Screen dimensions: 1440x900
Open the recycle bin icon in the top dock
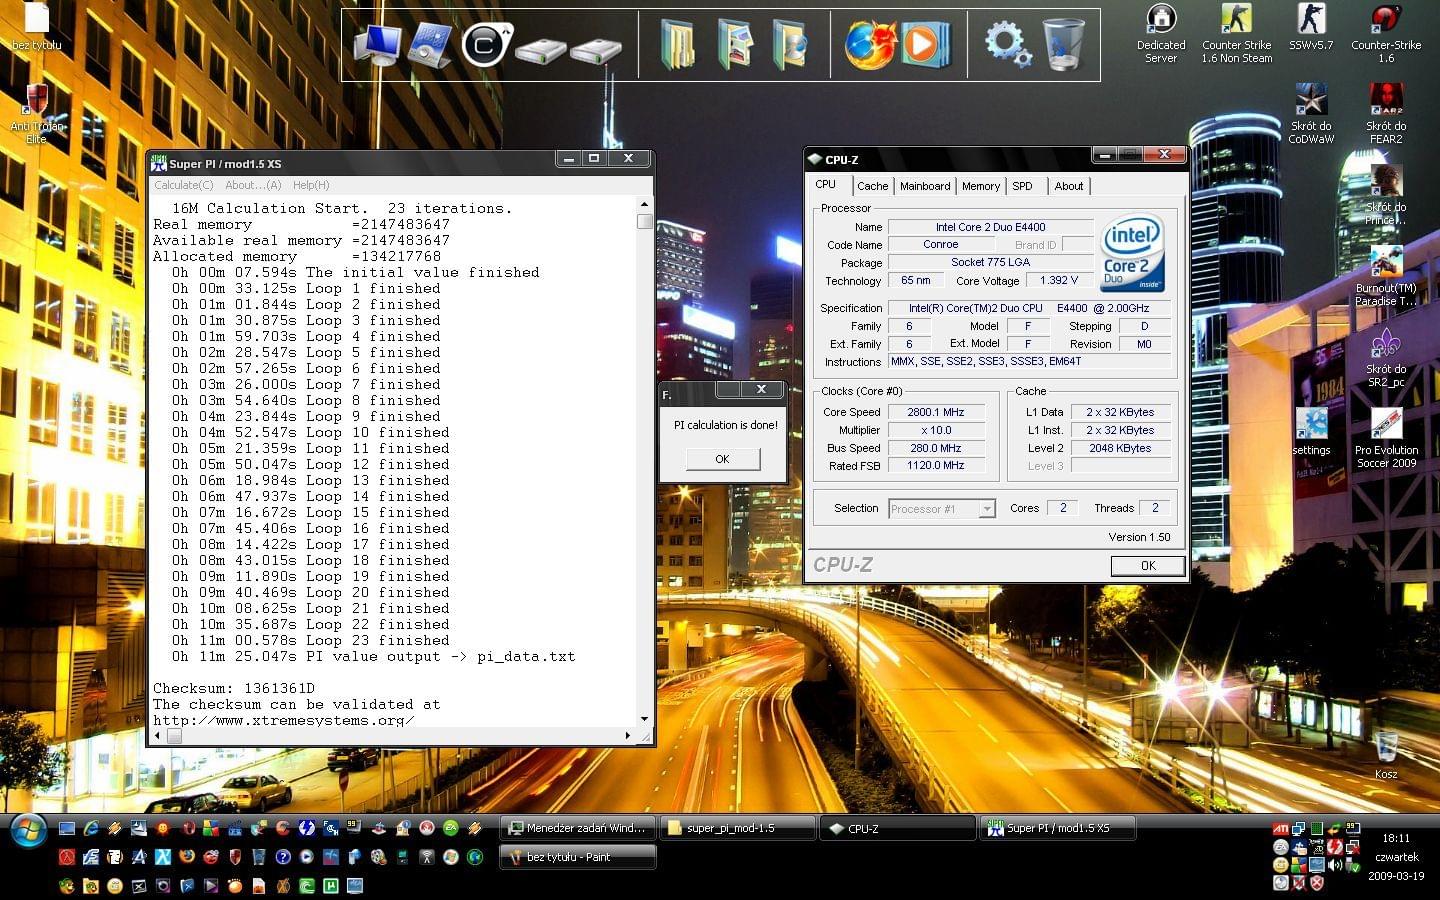pyautogui.click(x=1062, y=45)
